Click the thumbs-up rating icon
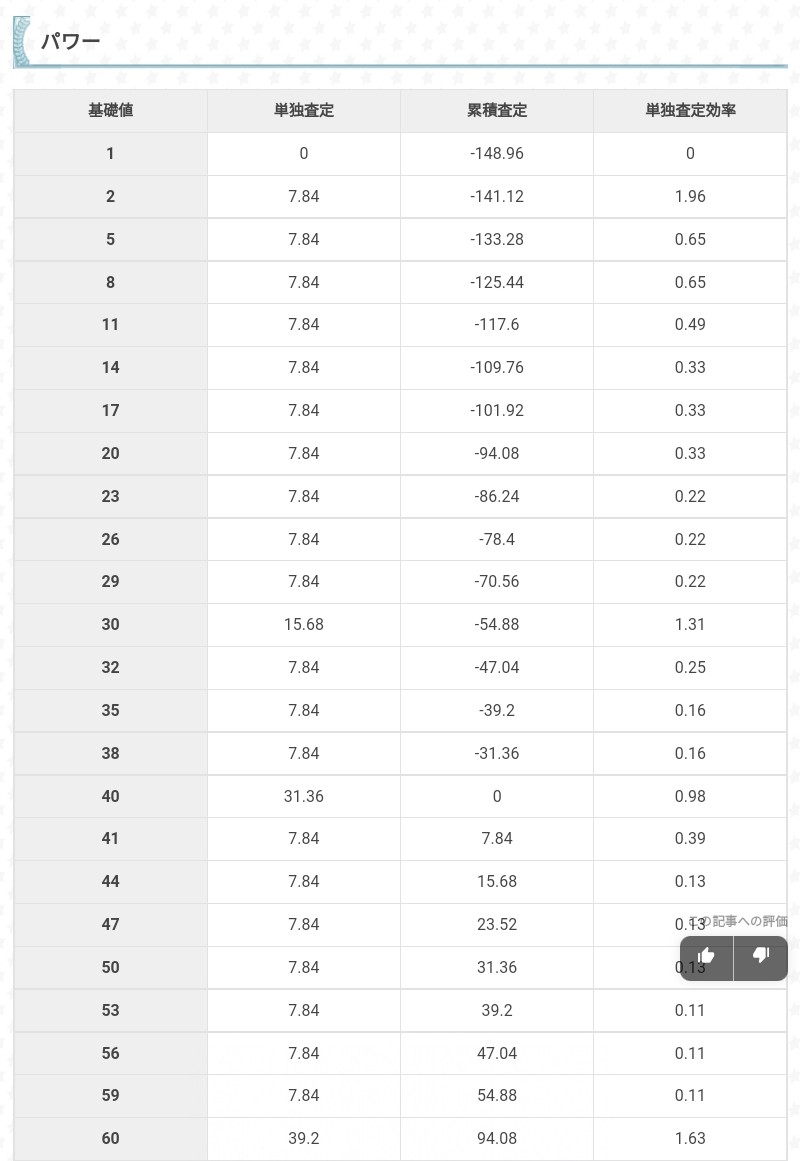The image size is (800, 1161). [x=707, y=957]
